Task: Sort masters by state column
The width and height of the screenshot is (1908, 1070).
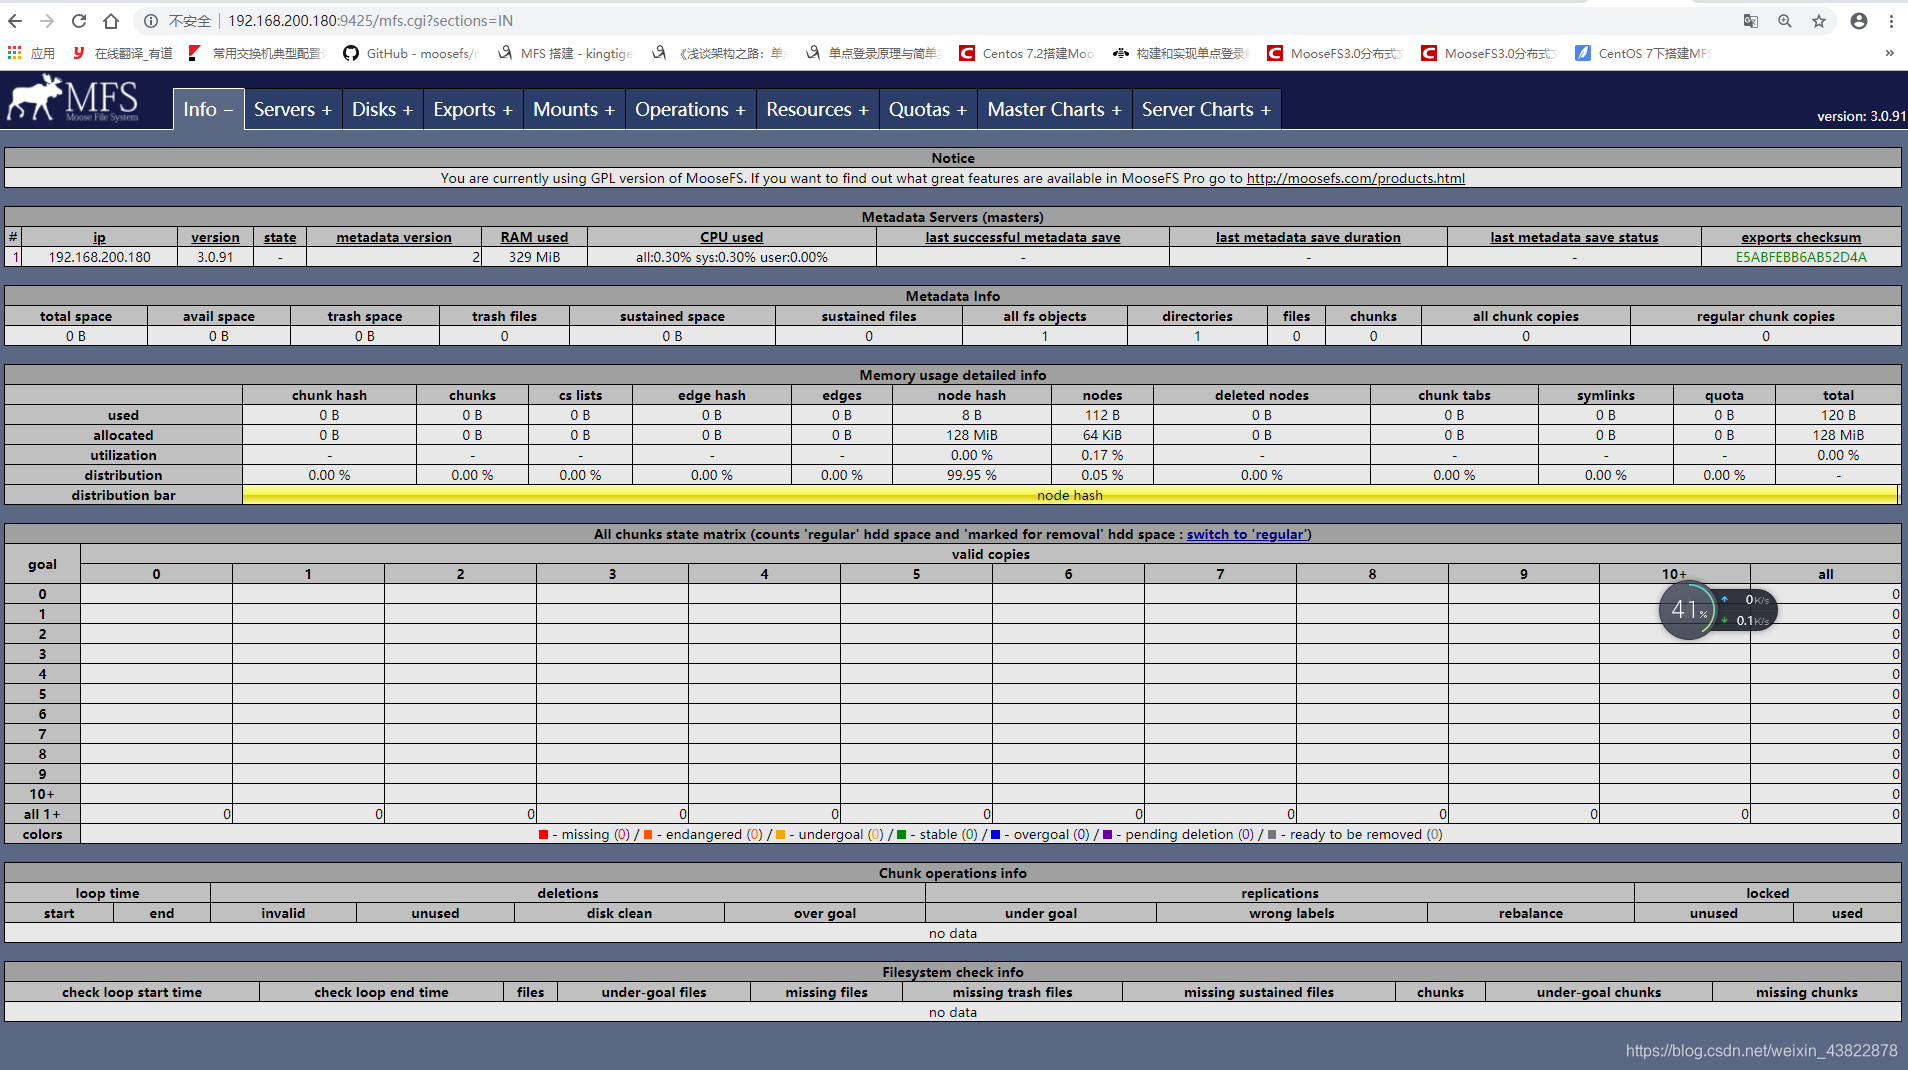Action: click(280, 237)
